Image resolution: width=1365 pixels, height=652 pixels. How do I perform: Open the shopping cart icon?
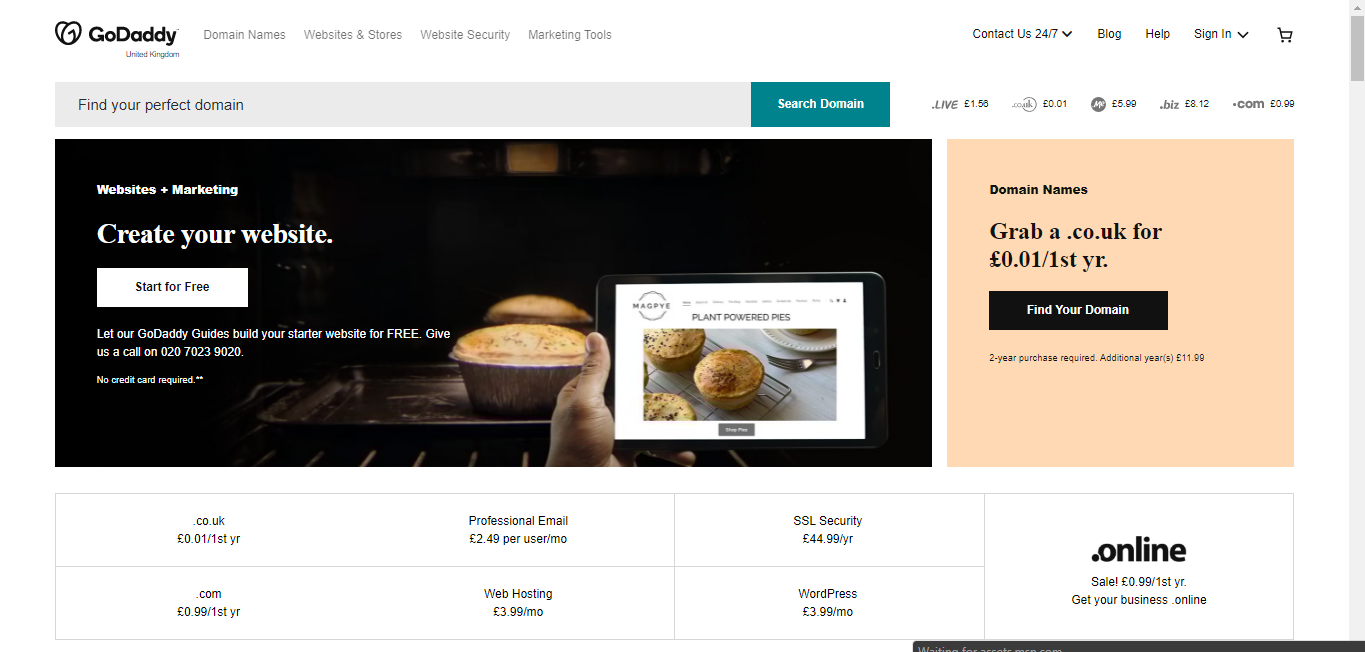point(1285,35)
